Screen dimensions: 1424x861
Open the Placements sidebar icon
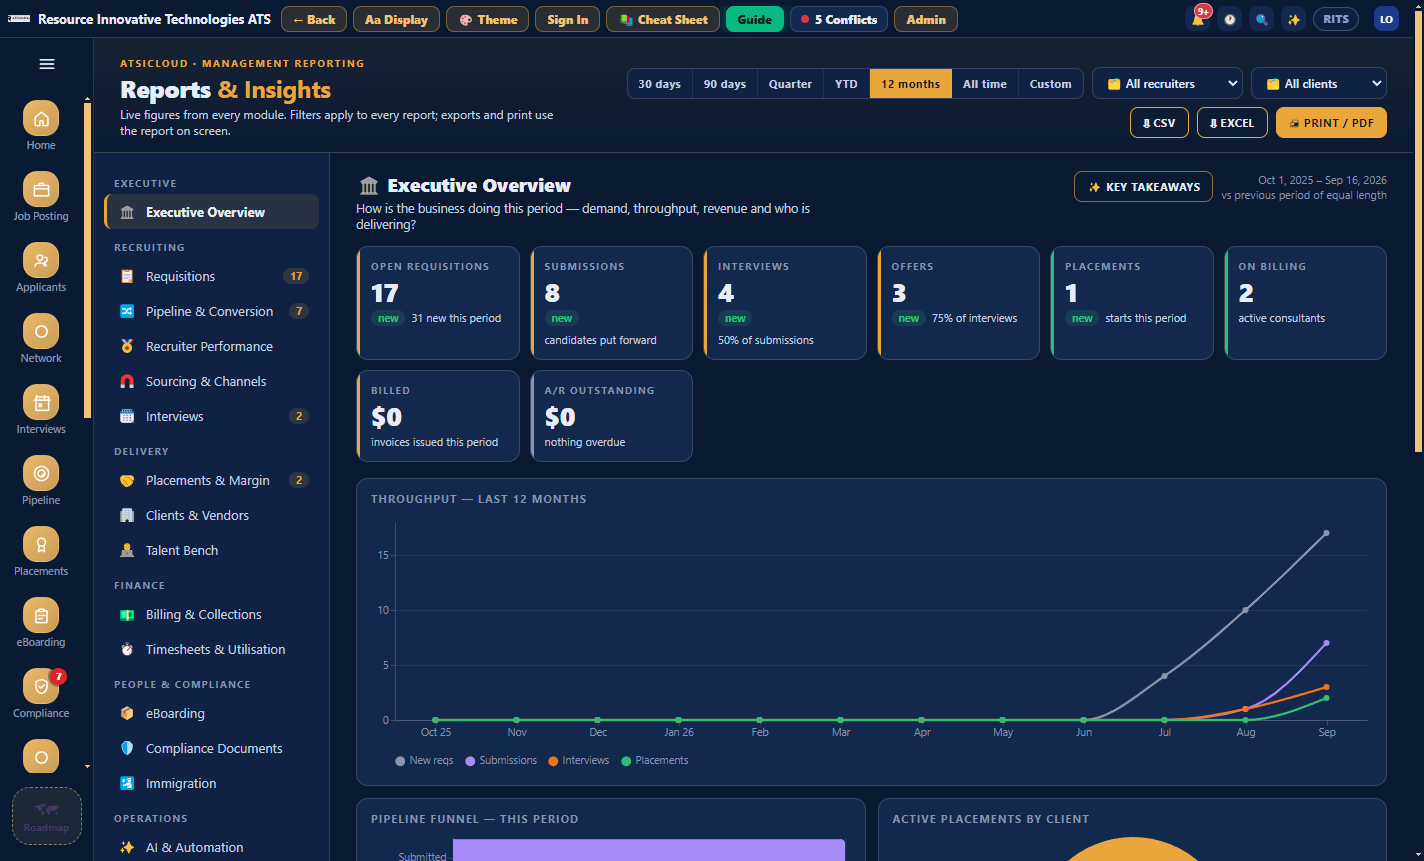tap(41, 545)
